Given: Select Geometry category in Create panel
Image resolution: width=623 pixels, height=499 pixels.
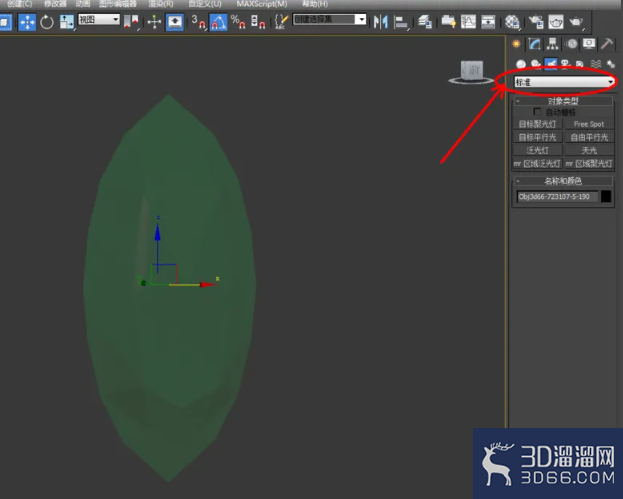Looking at the screenshot, I should tap(521, 64).
